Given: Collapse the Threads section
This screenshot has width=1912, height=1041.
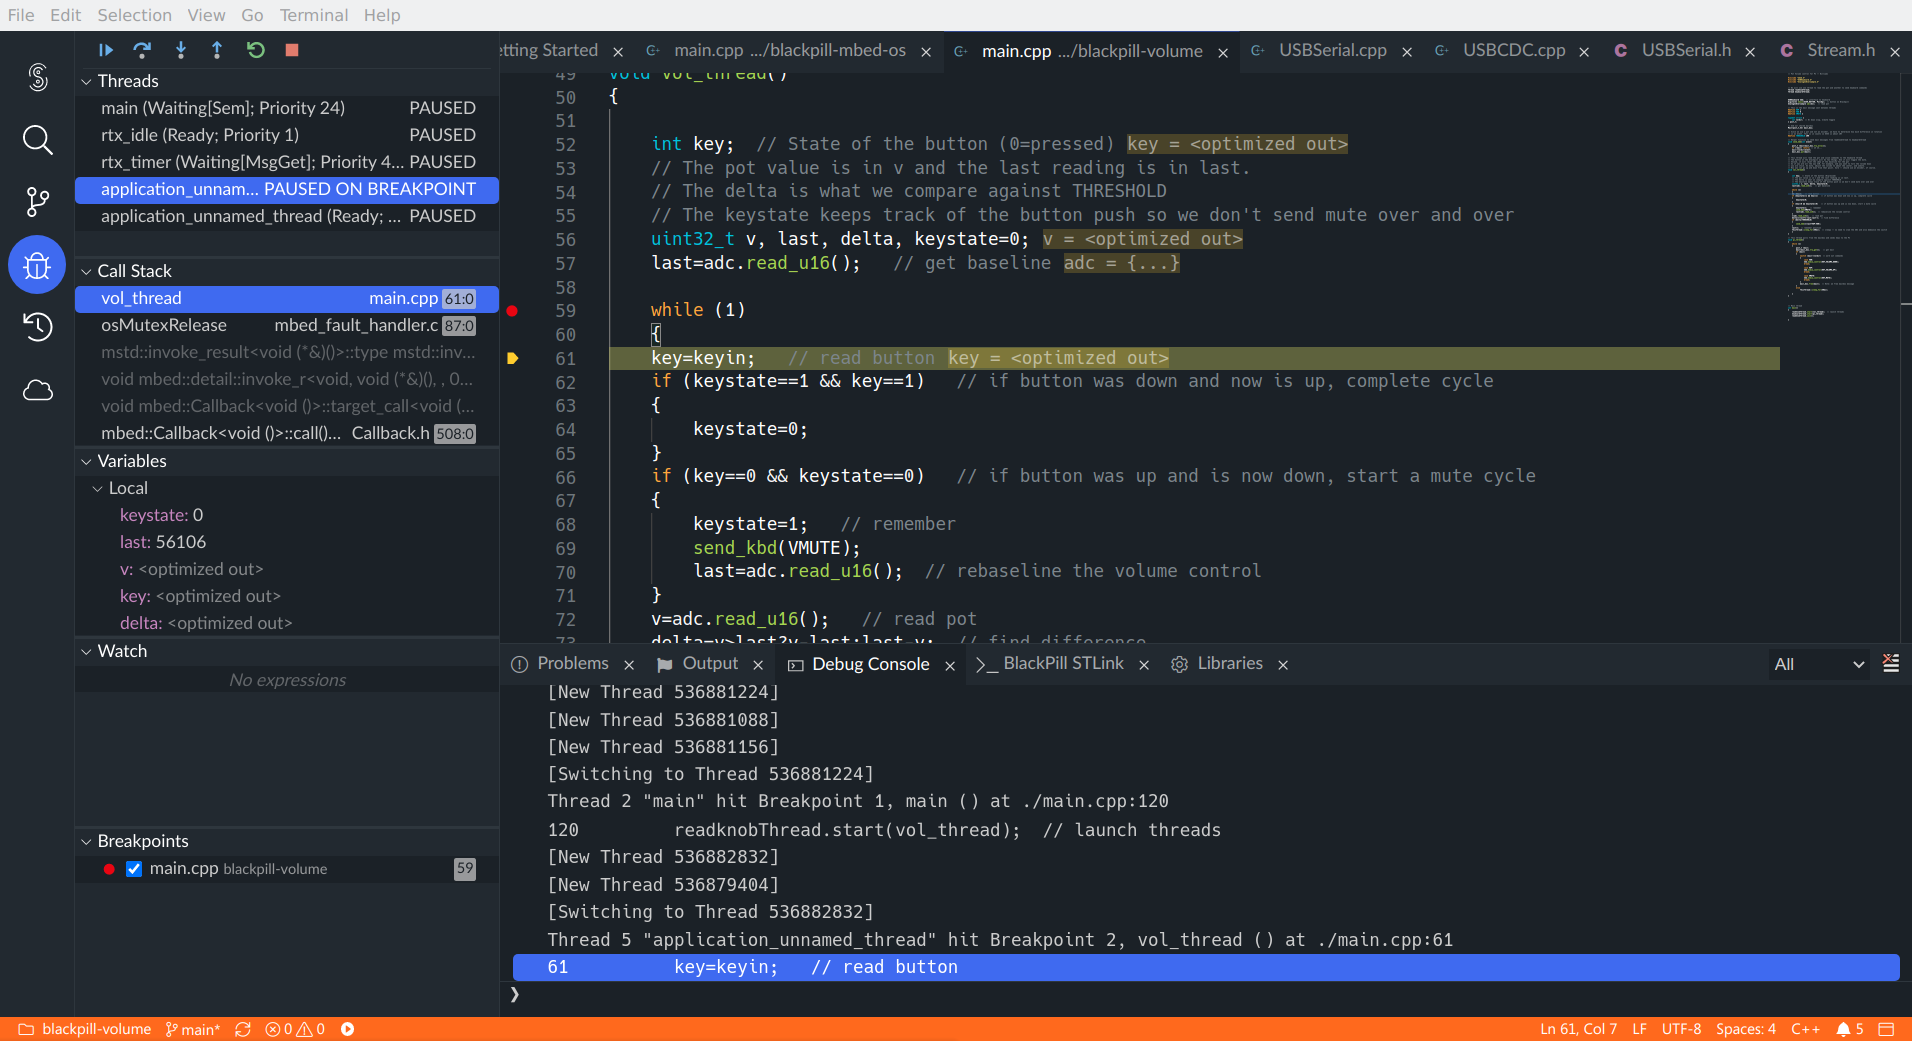Looking at the screenshot, I should tap(87, 81).
